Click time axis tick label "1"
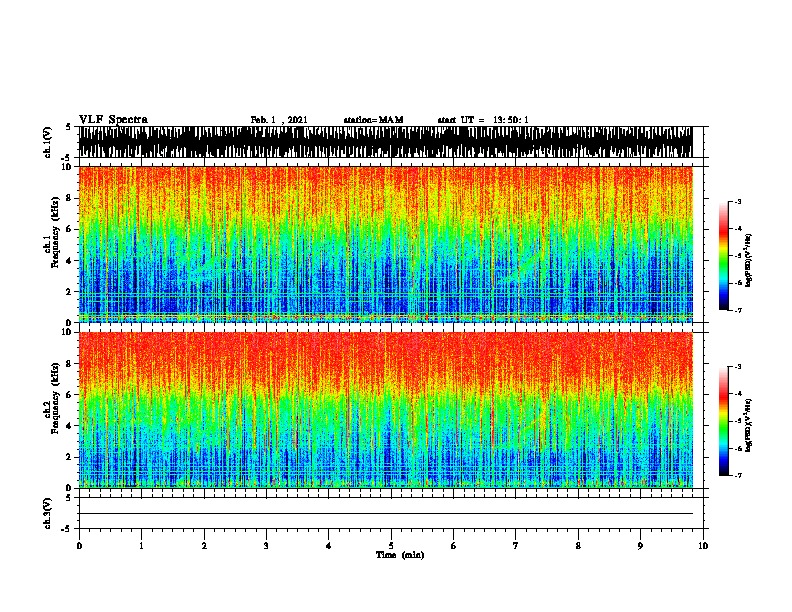This screenshot has width=792, height=612. click(x=141, y=546)
